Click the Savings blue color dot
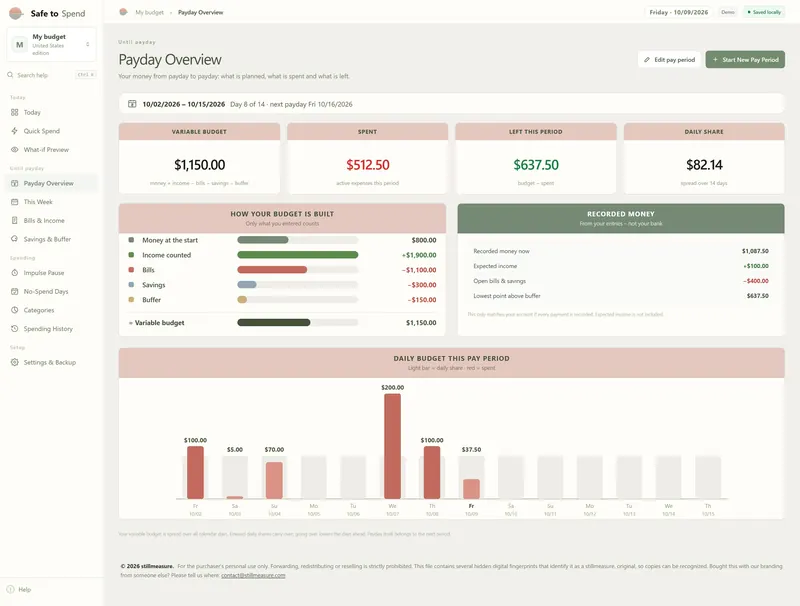 (131, 285)
